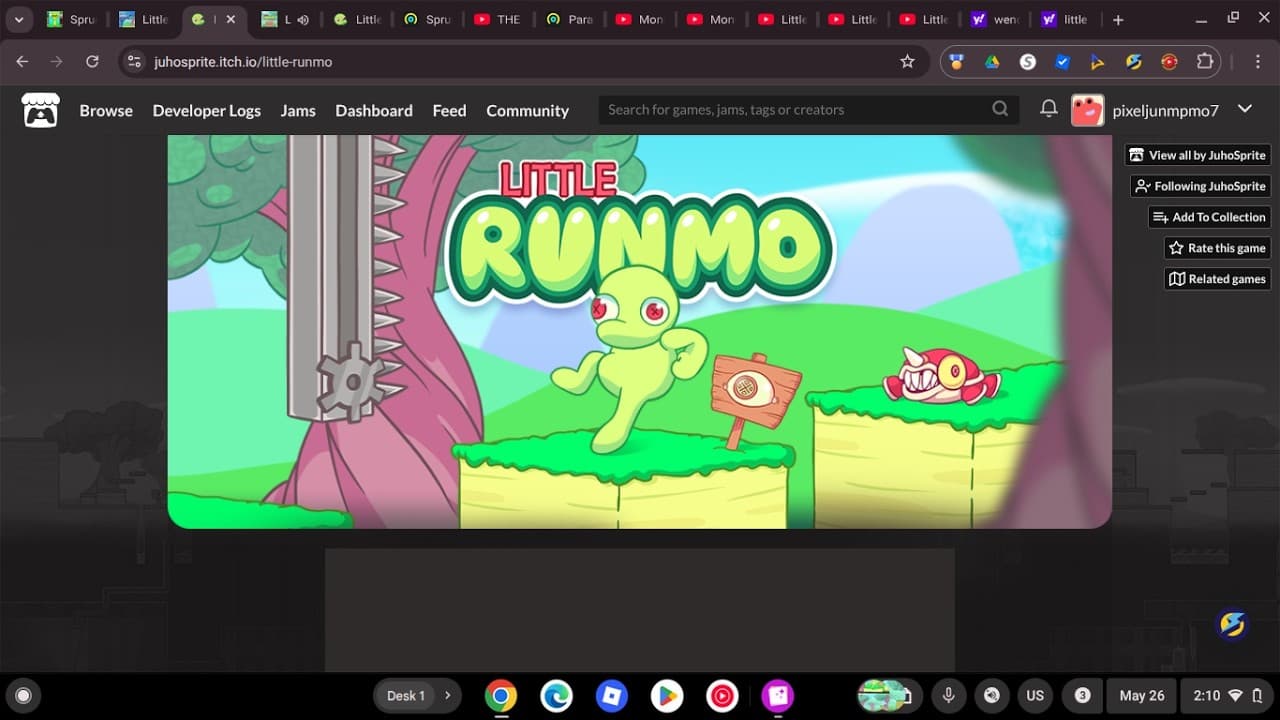Image resolution: width=1280 pixels, height=720 pixels.
Task: Click the yellow arrow extension icon
Action: 1097,61
